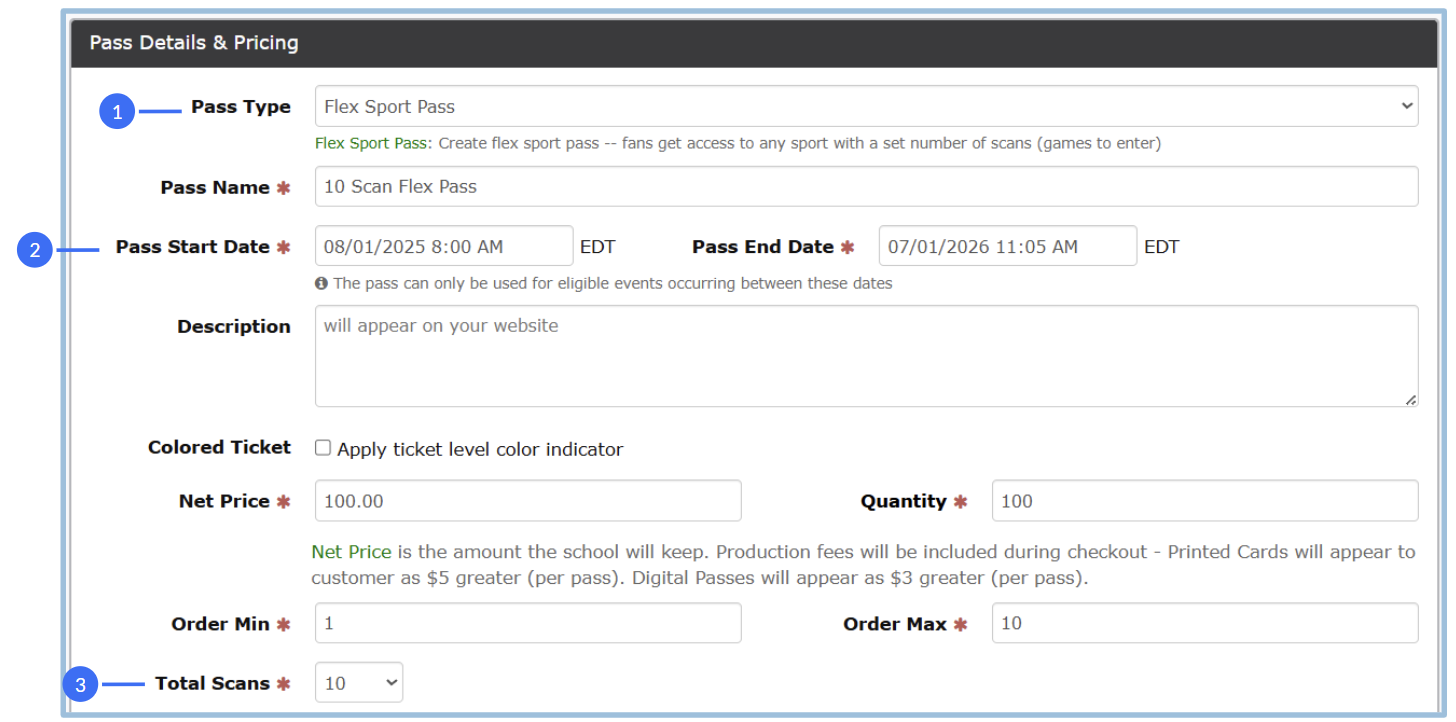
Task: Click the Pass Start Date field
Action: (x=444, y=246)
